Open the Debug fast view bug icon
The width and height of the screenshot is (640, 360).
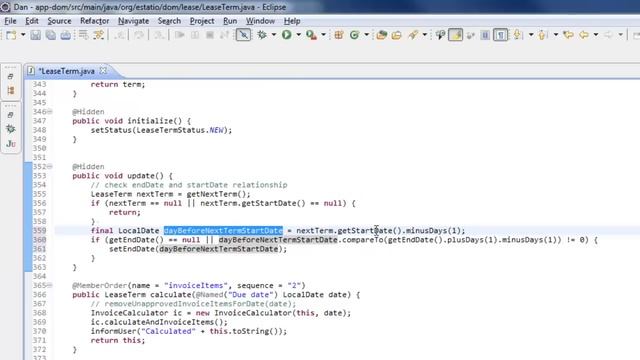[11, 129]
